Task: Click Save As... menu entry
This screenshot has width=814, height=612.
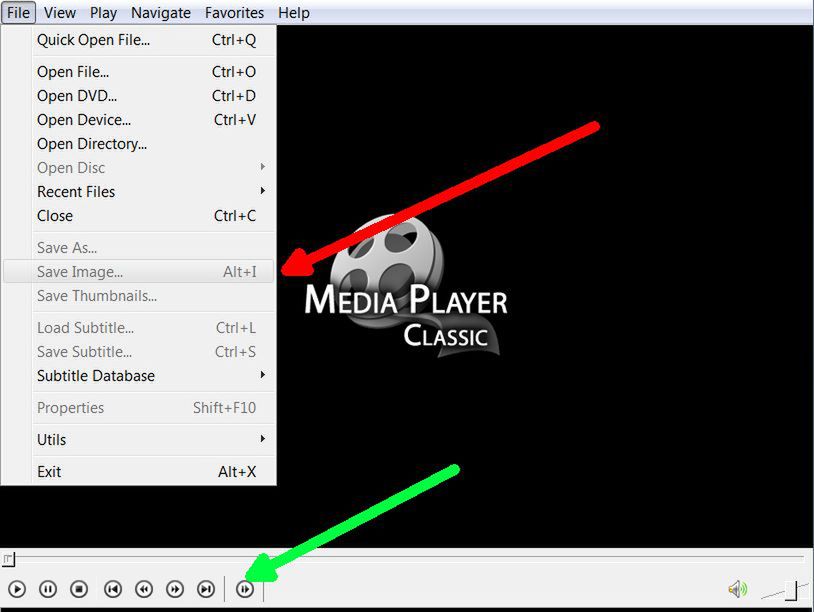Action: [139, 248]
